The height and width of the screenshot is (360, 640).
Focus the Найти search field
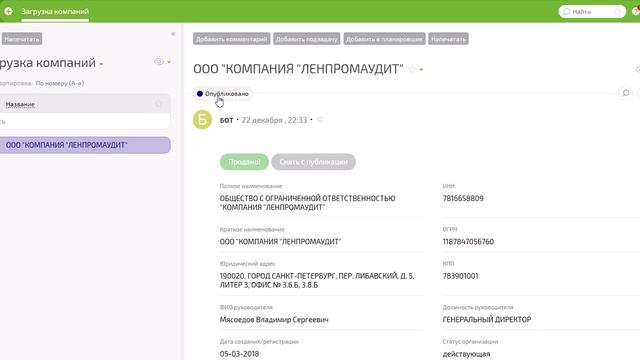[x=591, y=12]
